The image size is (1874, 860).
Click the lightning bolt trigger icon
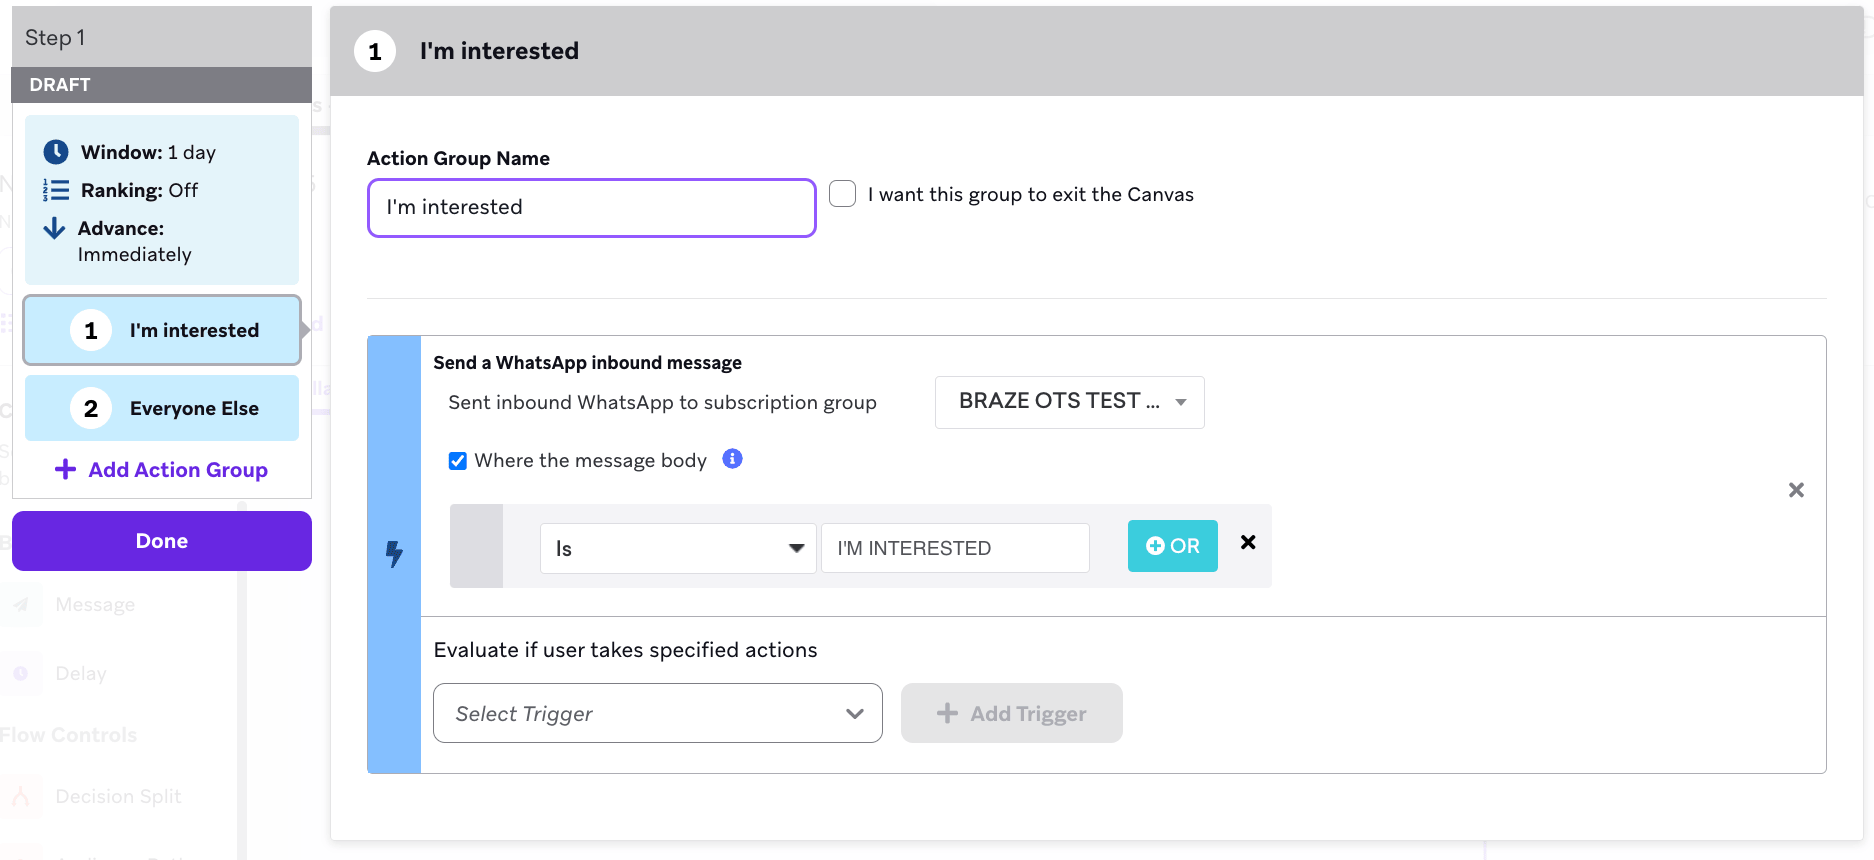[x=394, y=554]
